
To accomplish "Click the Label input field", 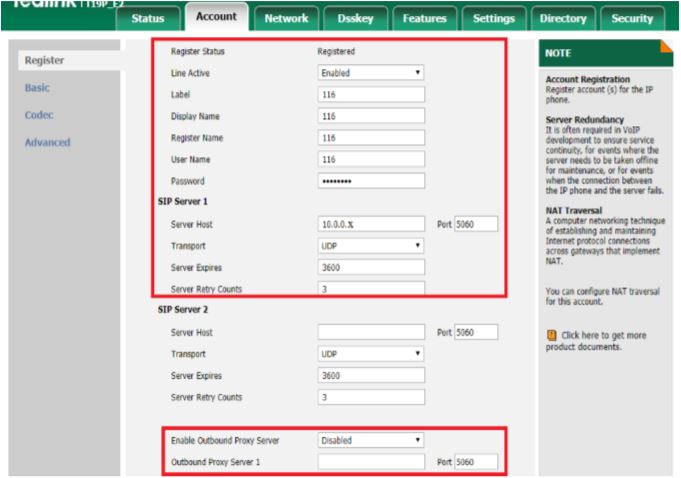I will (x=371, y=95).
